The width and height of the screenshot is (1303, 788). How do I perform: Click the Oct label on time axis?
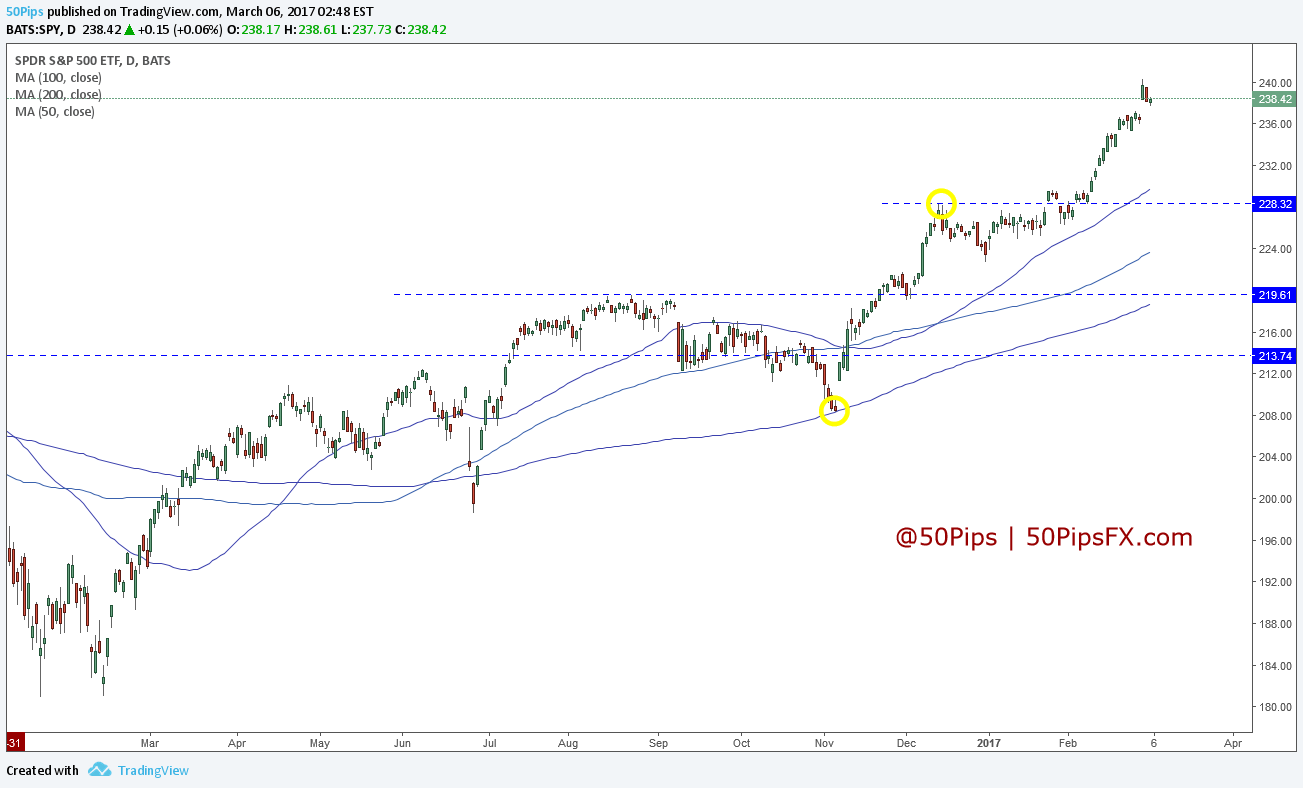click(741, 743)
